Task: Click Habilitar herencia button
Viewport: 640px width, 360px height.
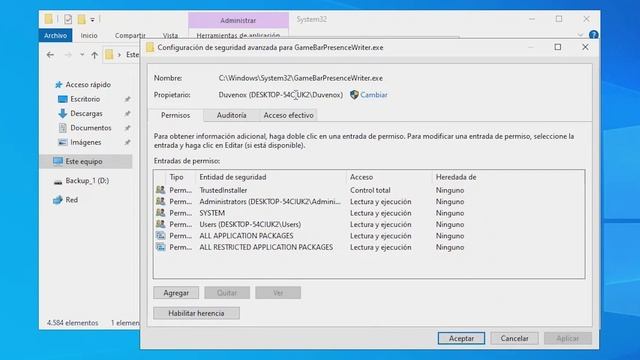Action: [196, 313]
